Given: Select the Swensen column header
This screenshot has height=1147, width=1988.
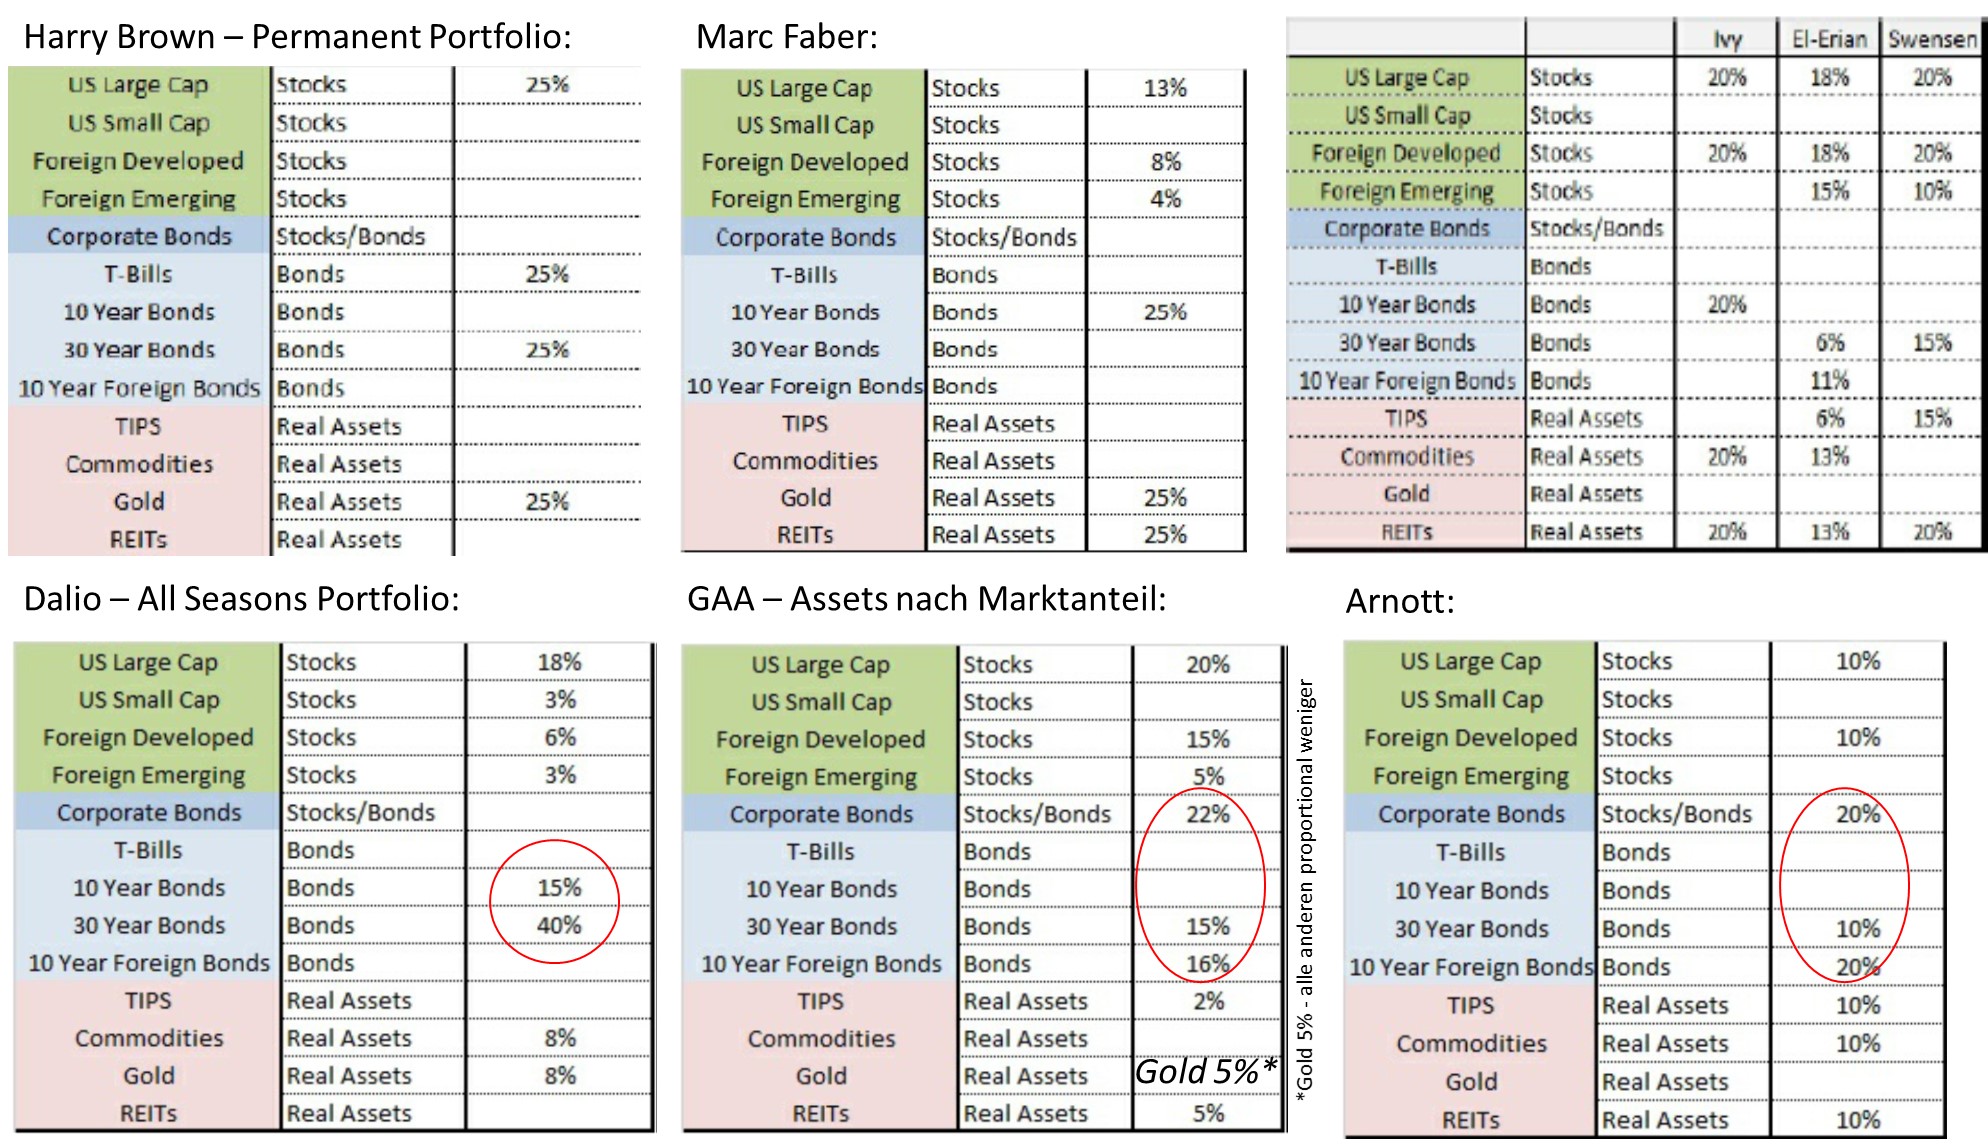Looking at the screenshot, I should click(1932, 39).
